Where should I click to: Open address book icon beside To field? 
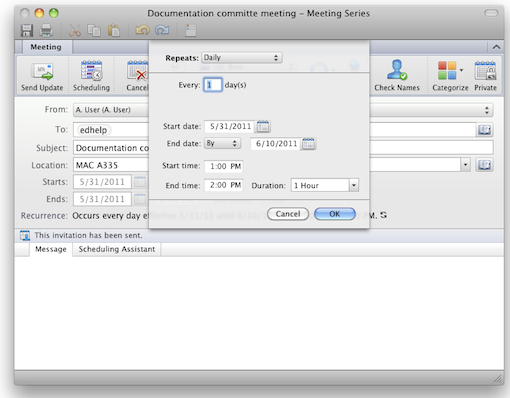(484, 130)
